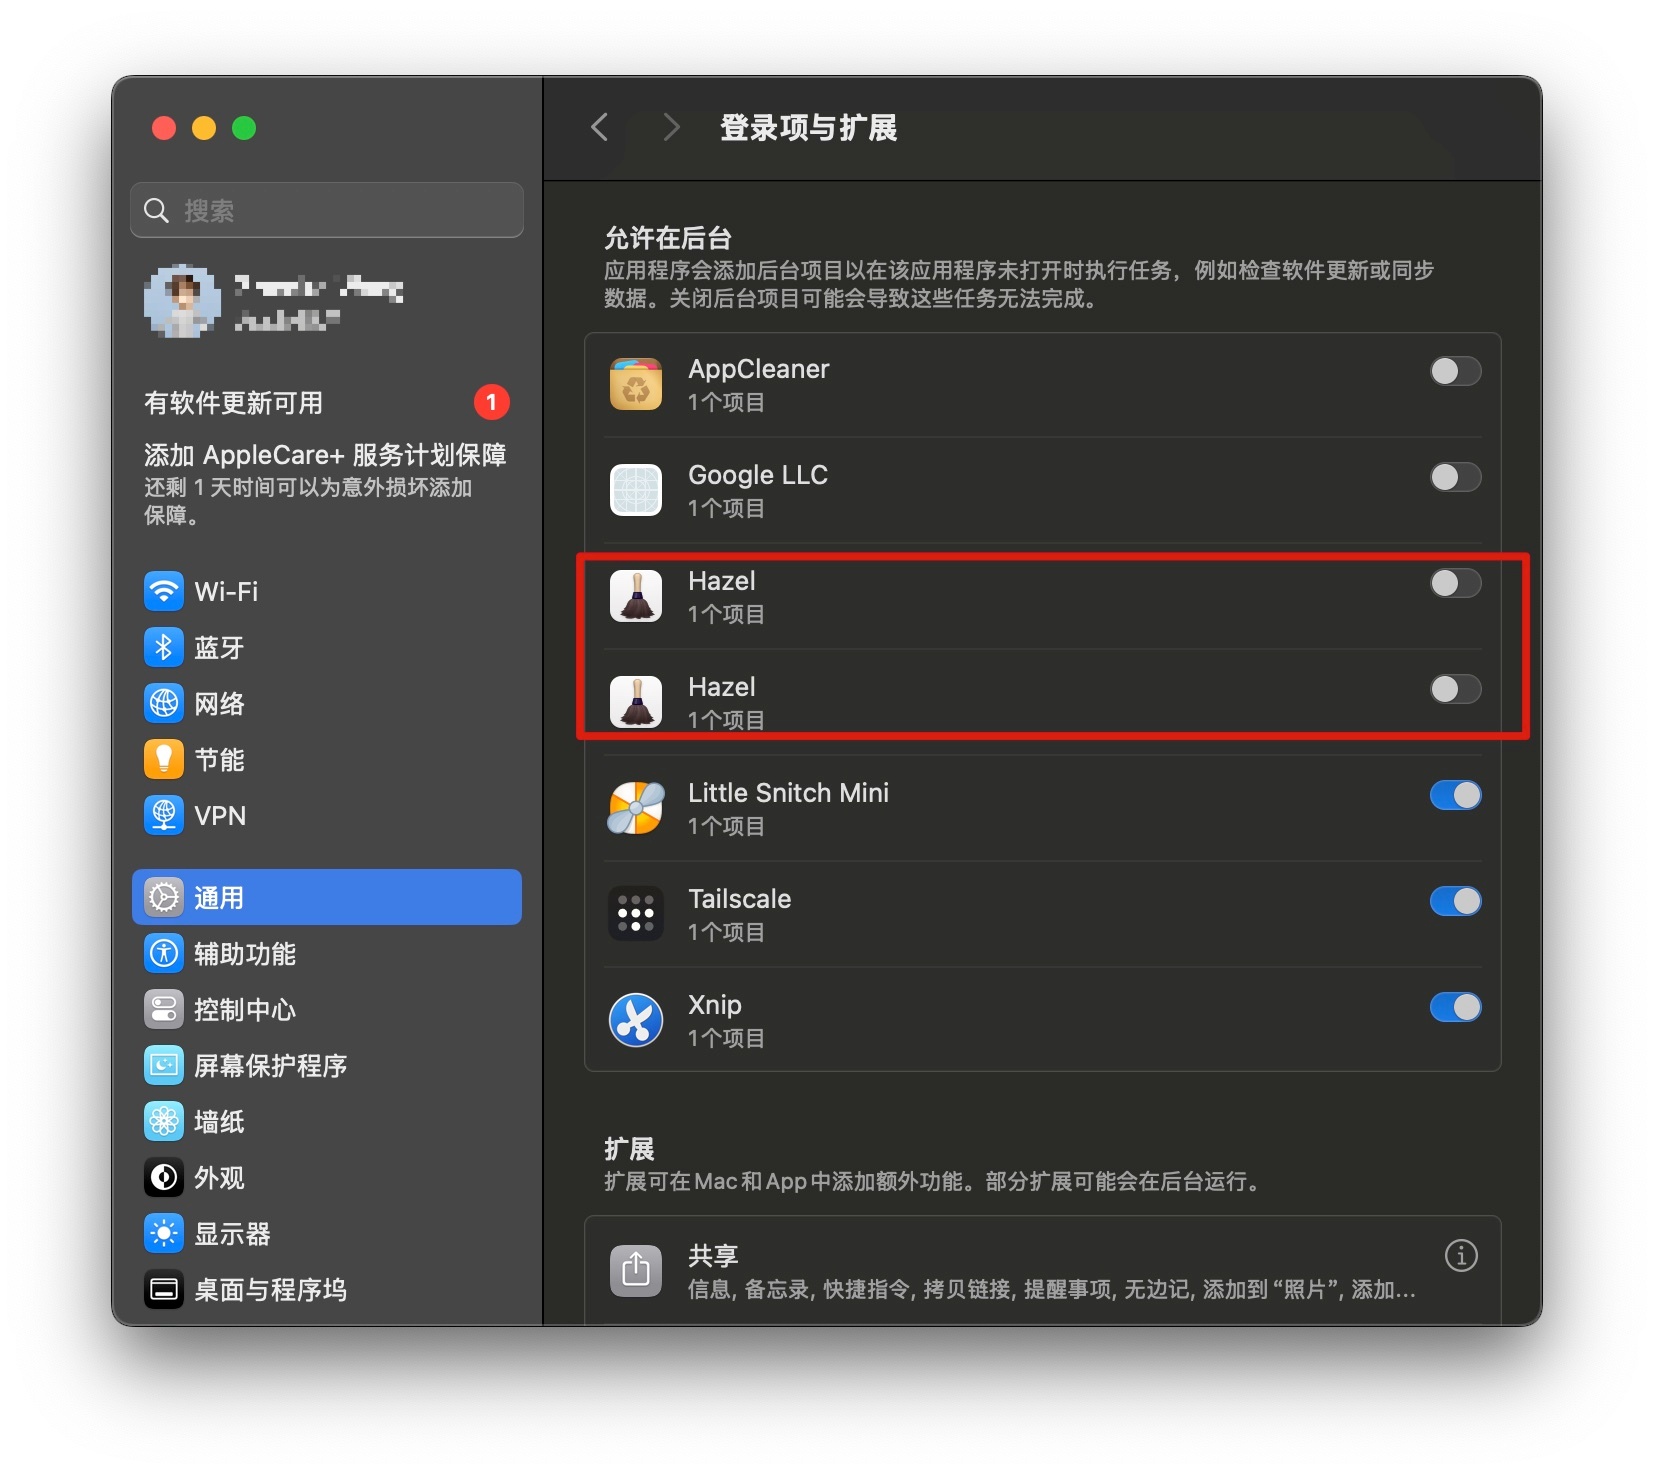Image resolution: width=1654 pixels, height=1474 pixels.
Task: Open the 节能 lightbulb icon
Action: (164, 759)
